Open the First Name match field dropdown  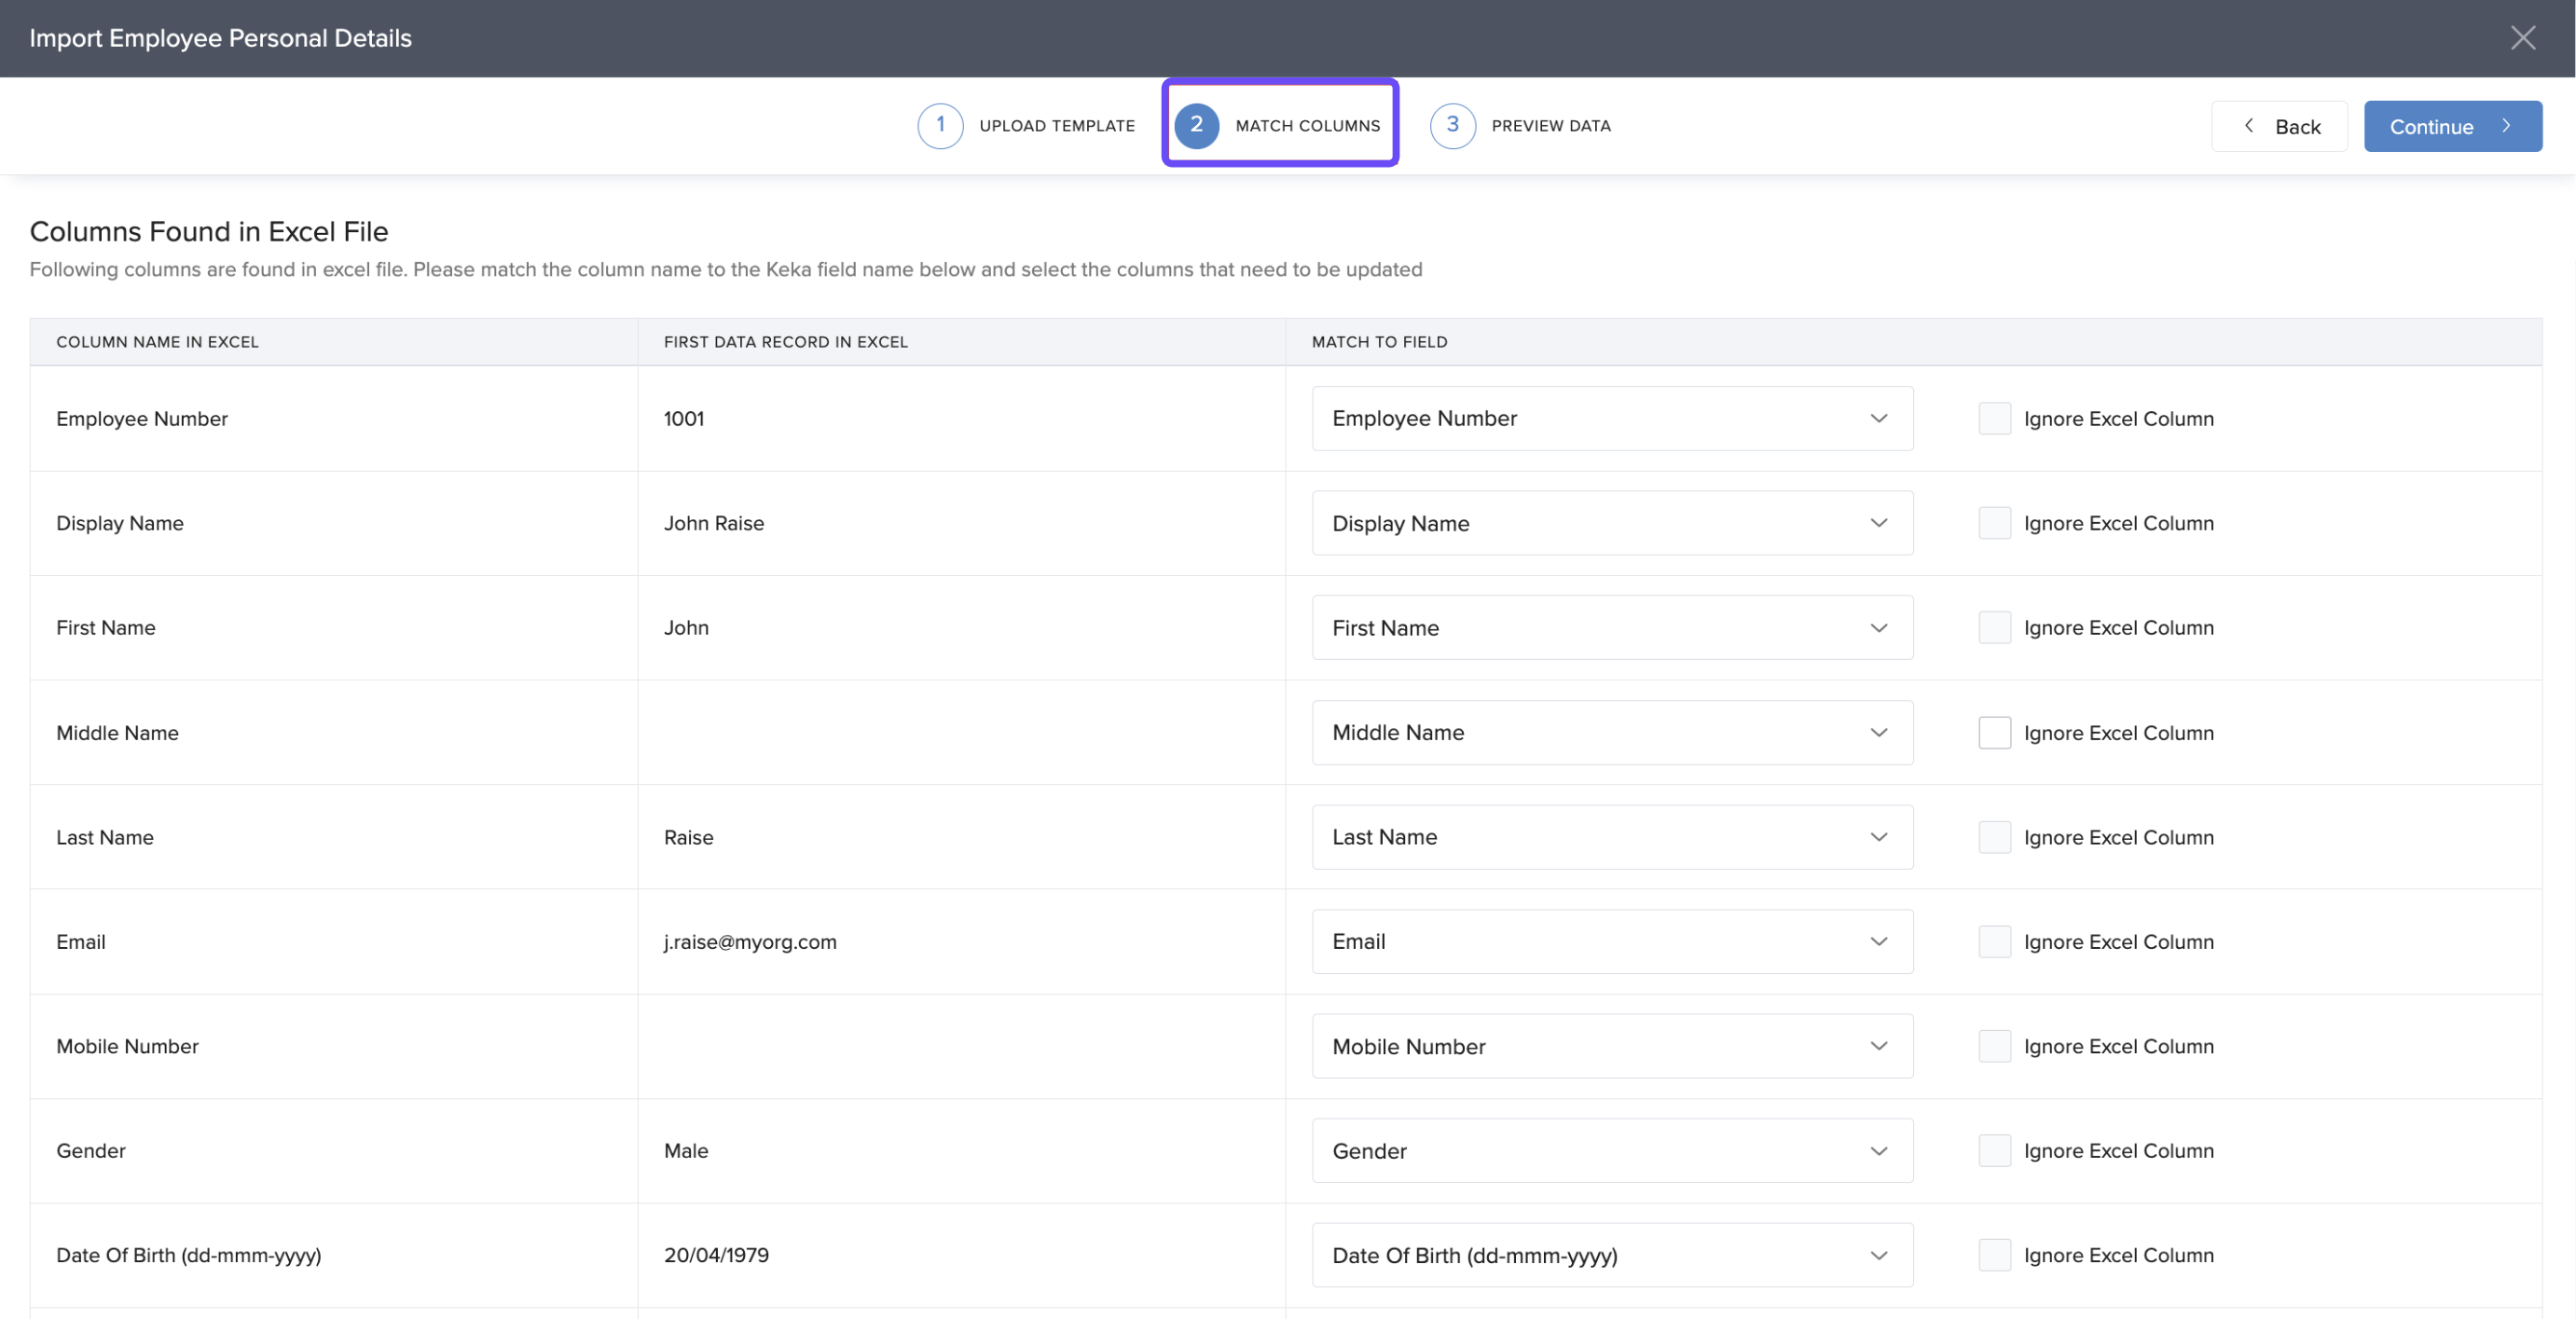coord(1611,627)
